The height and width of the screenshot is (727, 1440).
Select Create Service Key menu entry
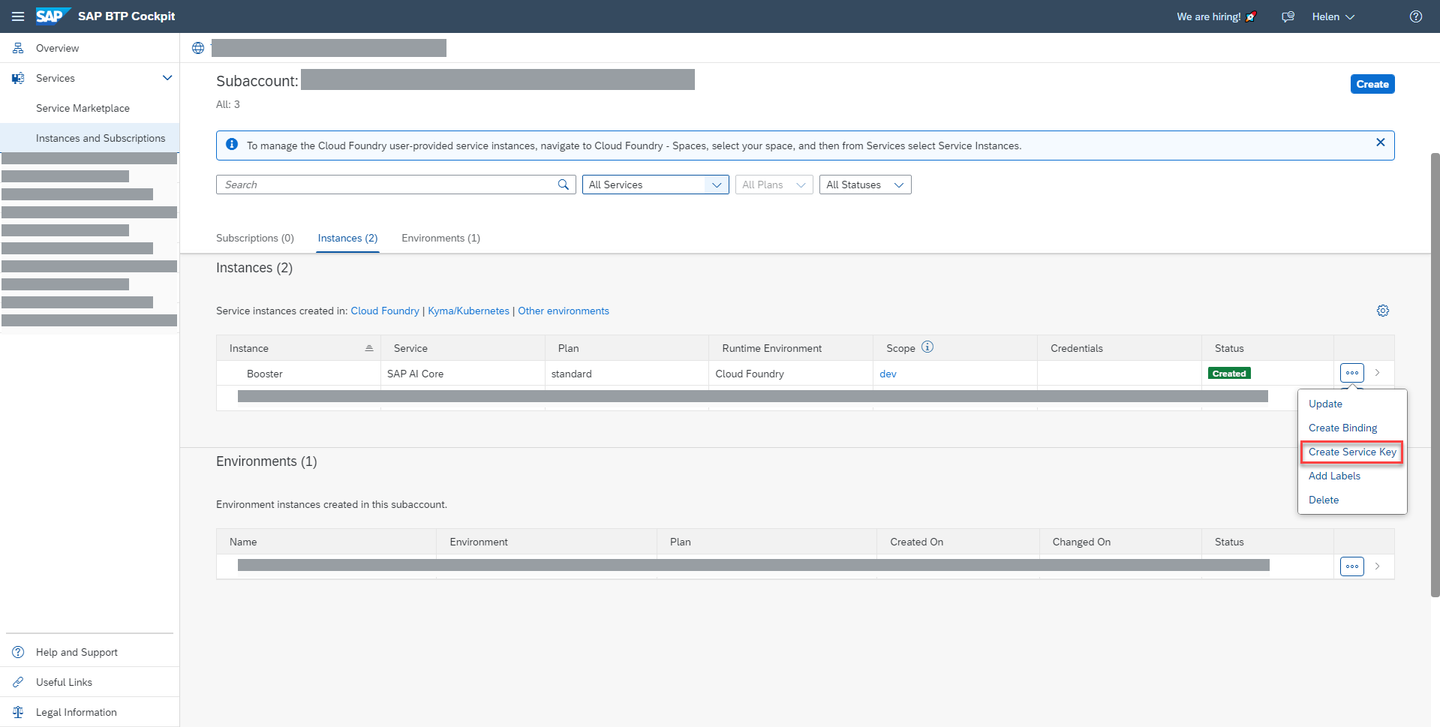1352,452
